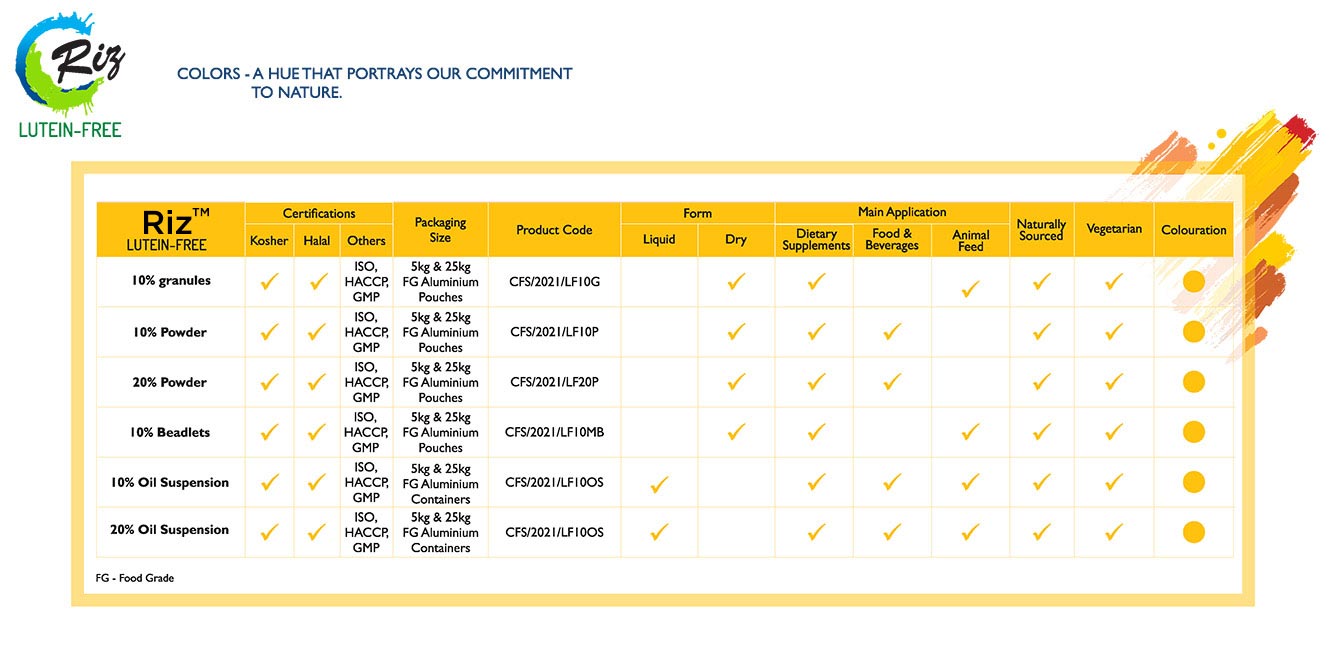Select Naturally Sourced checkmark for 10% granules
This screenshot has width=1330, height=645.
point(1041,282)
